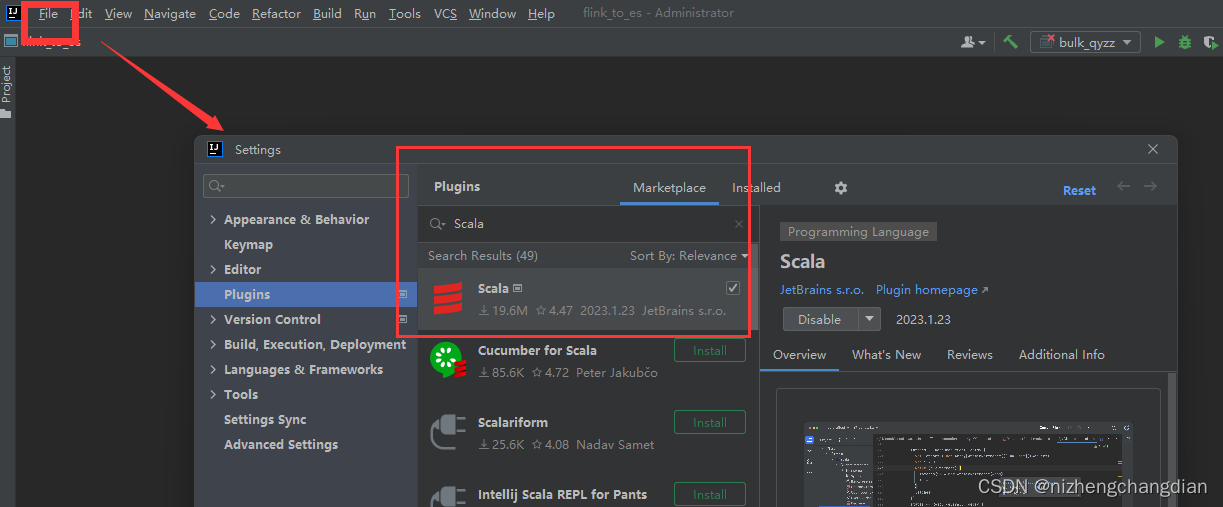Switch to the Installed plugins tab
This screenshot has width=1223, height=507.
pyautogui.click(x=756, y=188)
